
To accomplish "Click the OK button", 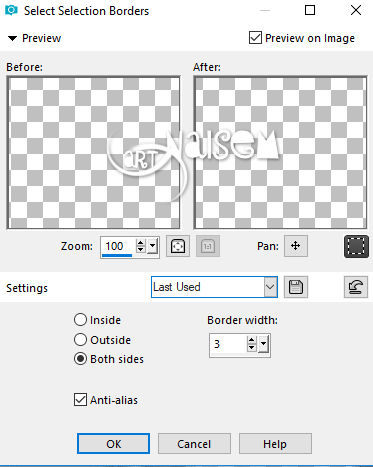I will tap(113, 444).
